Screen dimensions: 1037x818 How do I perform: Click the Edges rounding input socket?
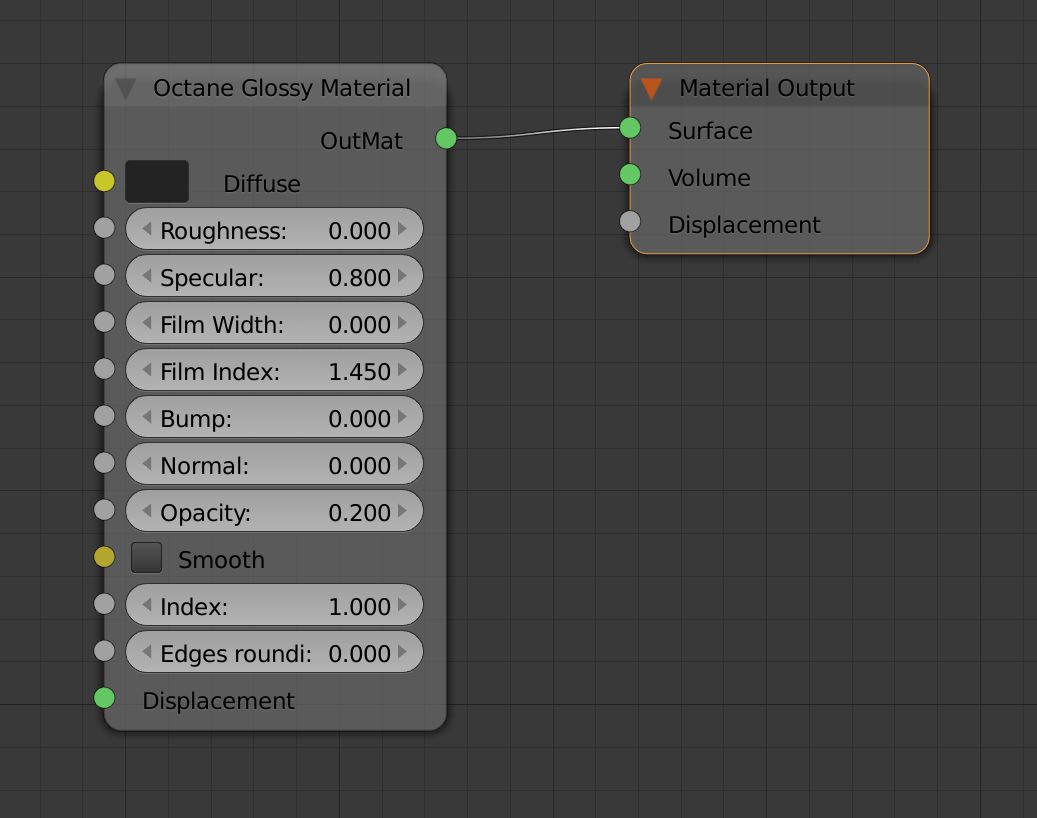click(x=104, y=651)
